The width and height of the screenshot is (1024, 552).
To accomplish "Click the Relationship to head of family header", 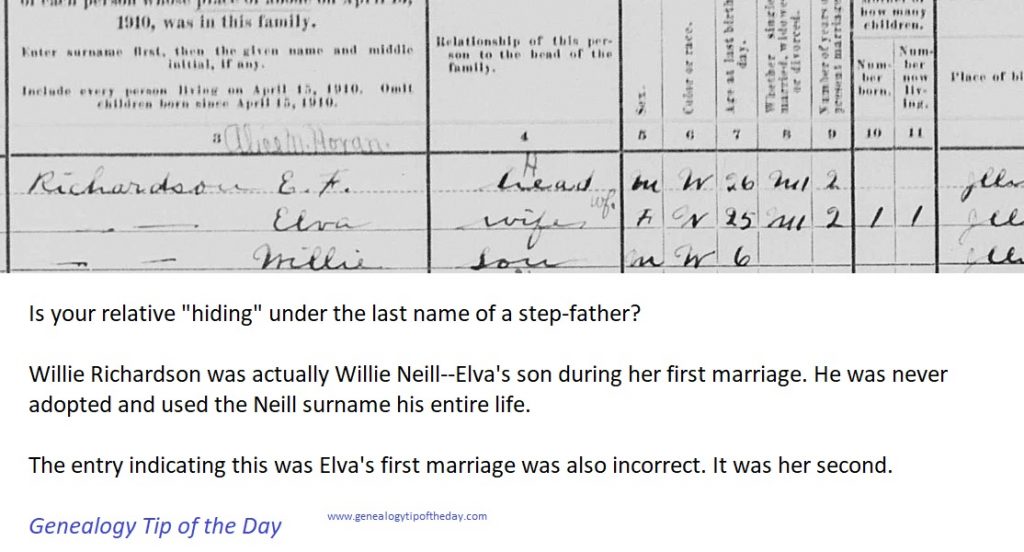I will tap(526, 54).
